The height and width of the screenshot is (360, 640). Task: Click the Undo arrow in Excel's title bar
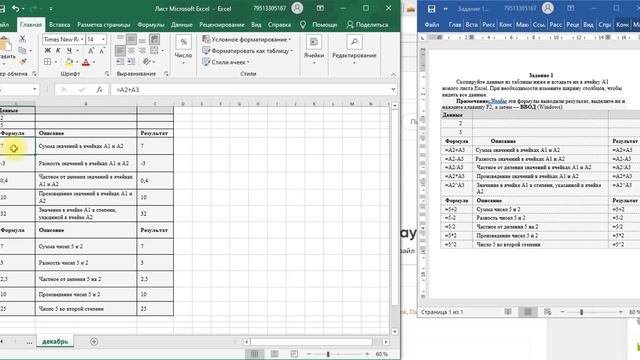click(x=16, y=8)
